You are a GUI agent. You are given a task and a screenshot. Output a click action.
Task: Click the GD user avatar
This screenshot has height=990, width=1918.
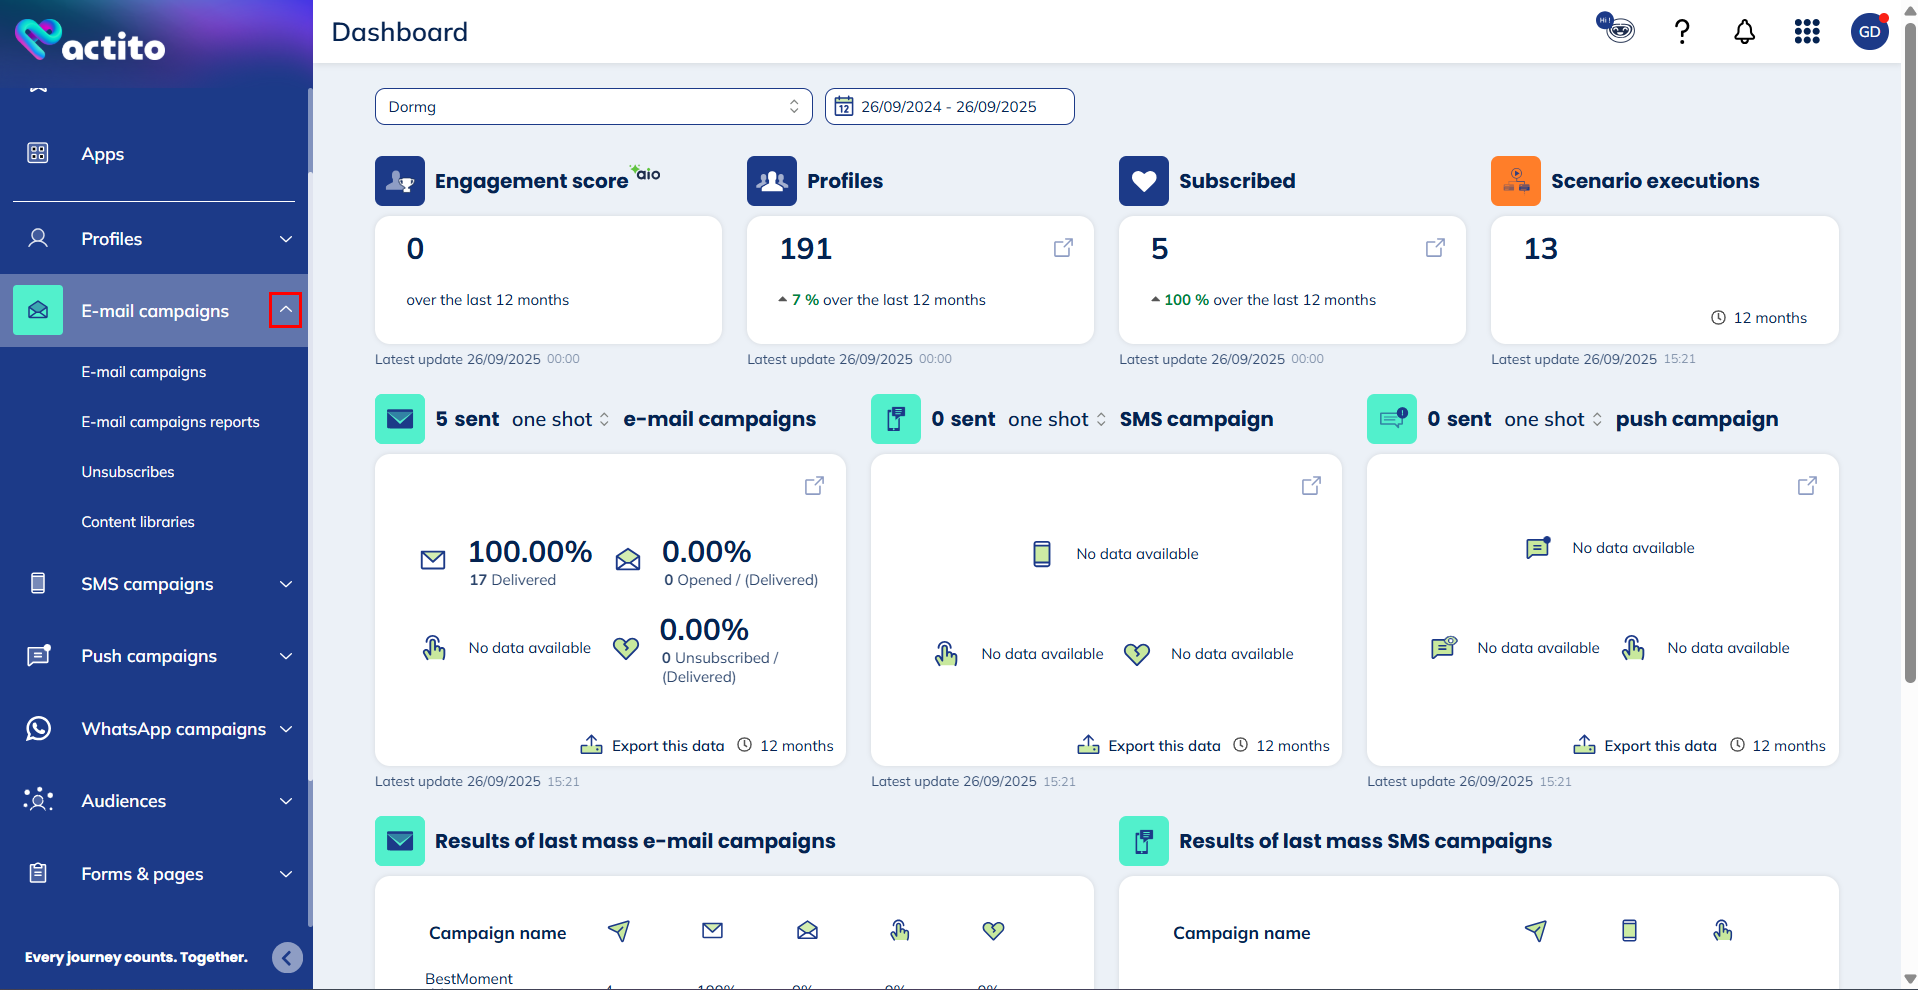1869,32
